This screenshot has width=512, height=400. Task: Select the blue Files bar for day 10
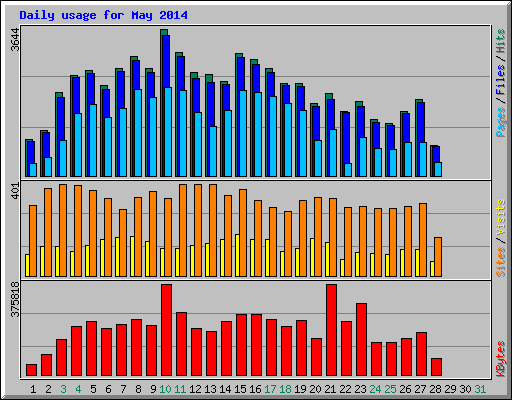[x=166, y=61]
